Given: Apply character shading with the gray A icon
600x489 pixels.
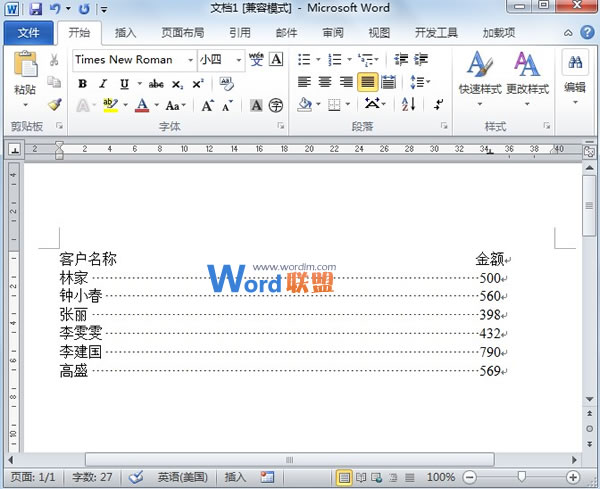Looking at the screenshot, I should pos(256,105).
